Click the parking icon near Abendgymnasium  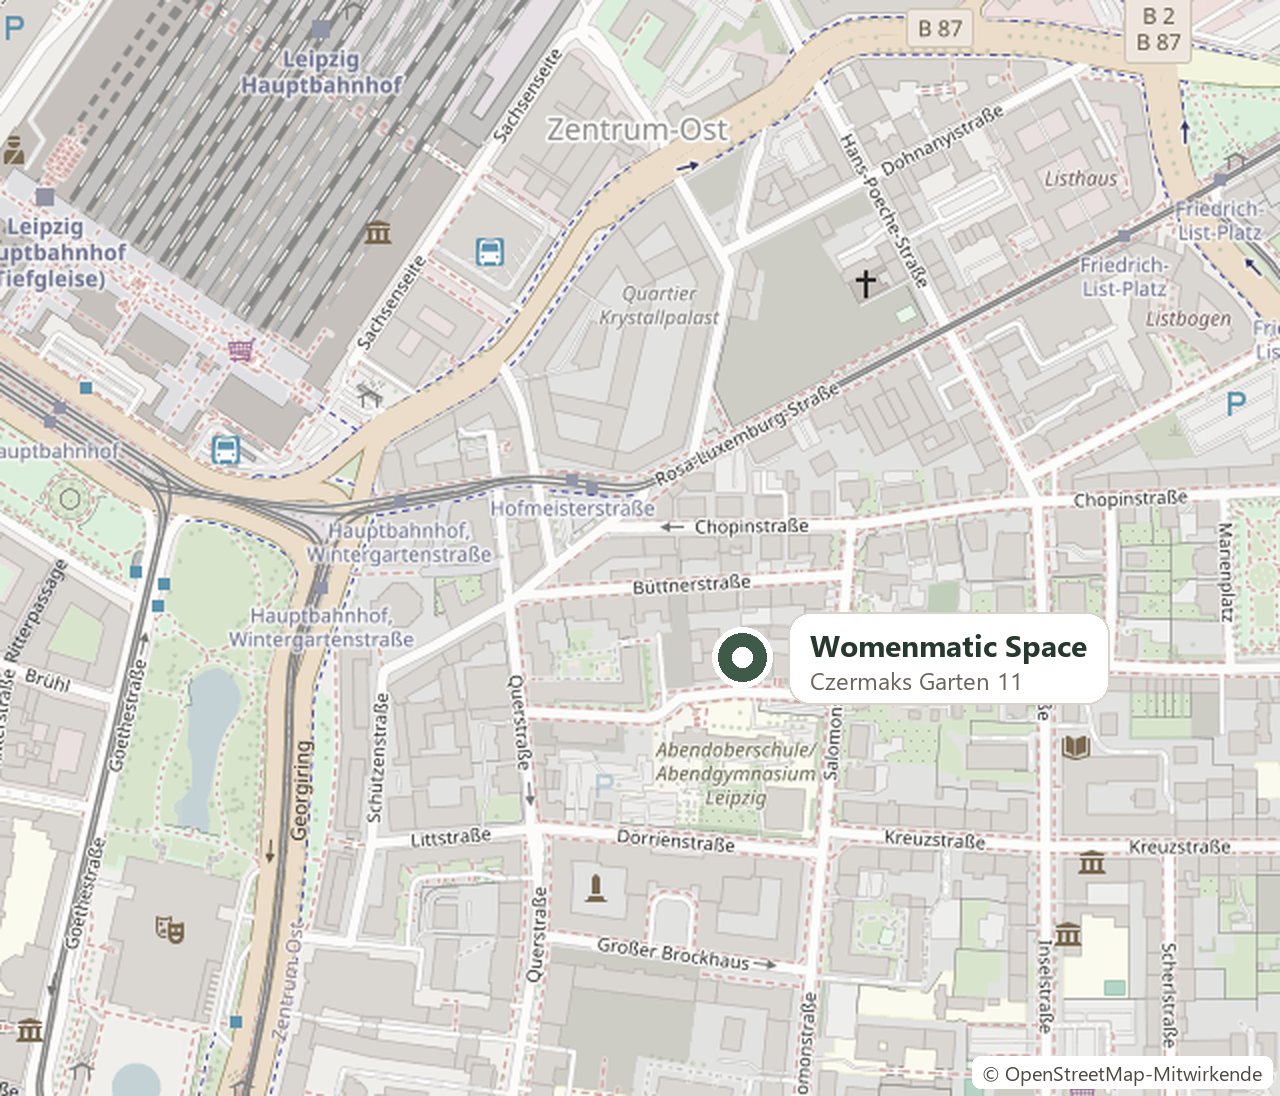(x=603, y=785)
